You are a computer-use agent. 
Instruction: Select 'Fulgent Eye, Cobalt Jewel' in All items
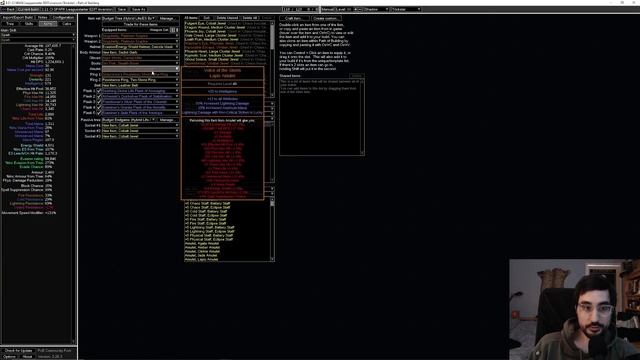pyautogui.click(x=205, y=24)
